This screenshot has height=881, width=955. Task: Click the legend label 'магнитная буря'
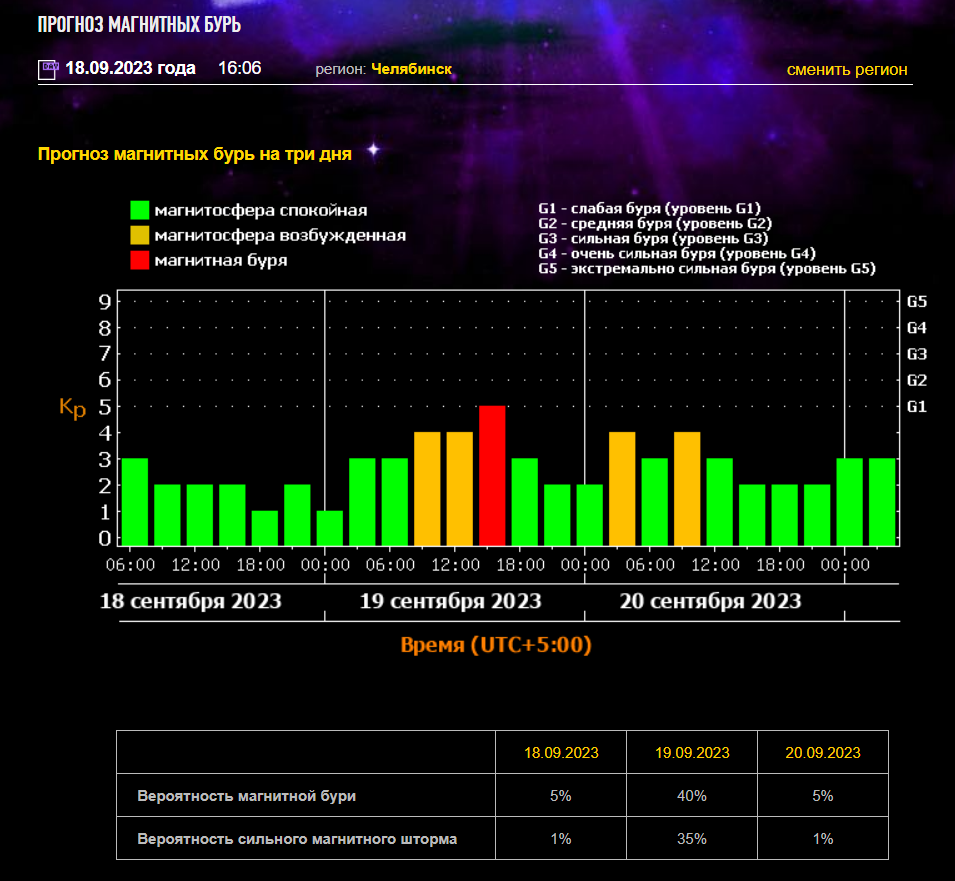click(x=220, y=261)
